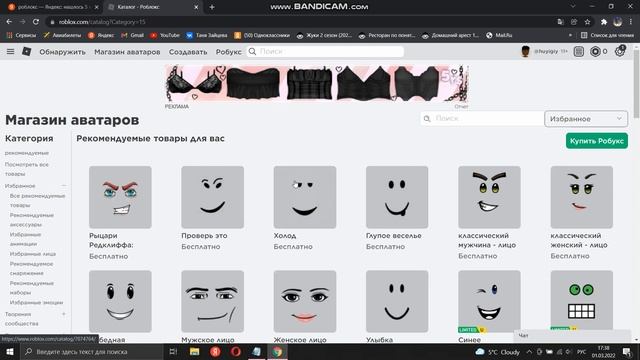This screenshot has height=360, width=640.
Task: Open YouTube bookmark
Action: point(165,36)
